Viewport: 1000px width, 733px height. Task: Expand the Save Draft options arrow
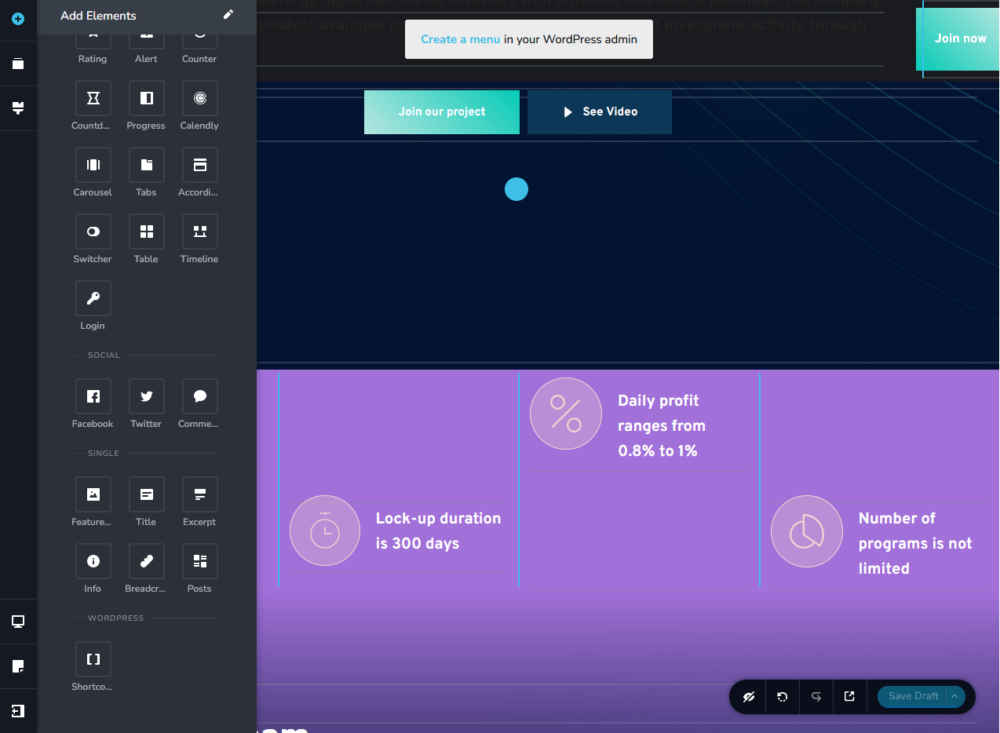(955, 697)
